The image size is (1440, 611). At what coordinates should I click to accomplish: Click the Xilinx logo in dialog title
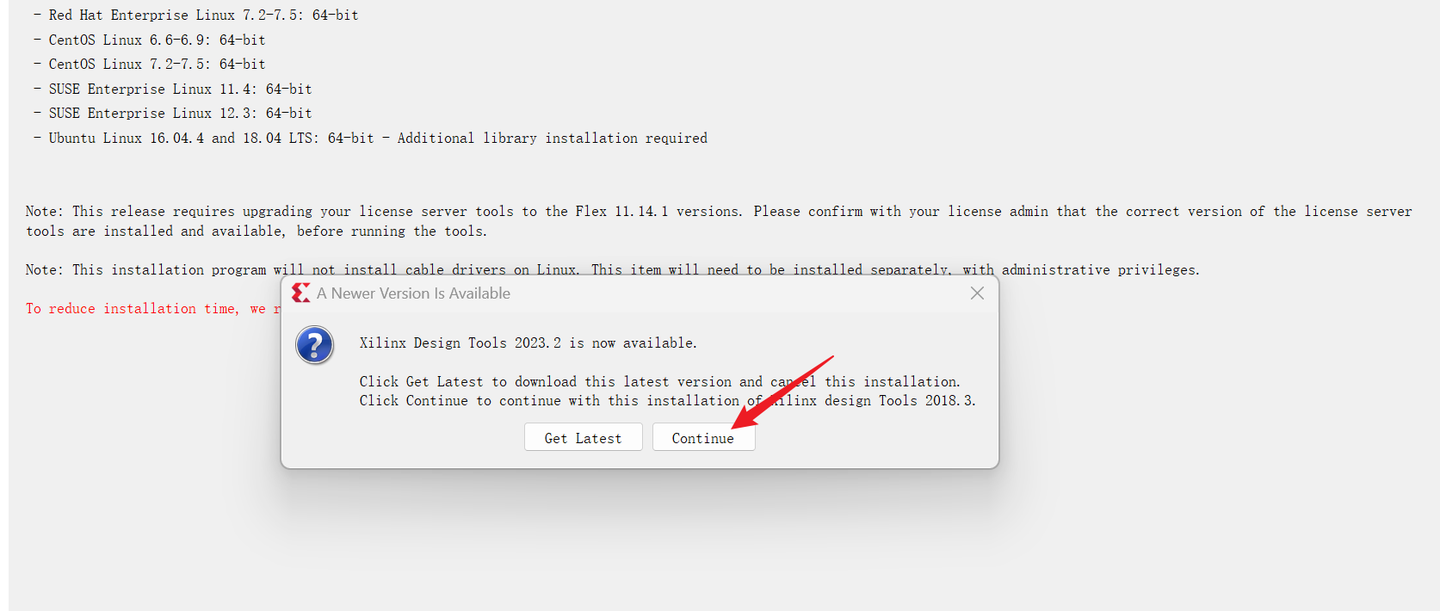point(300,293)
